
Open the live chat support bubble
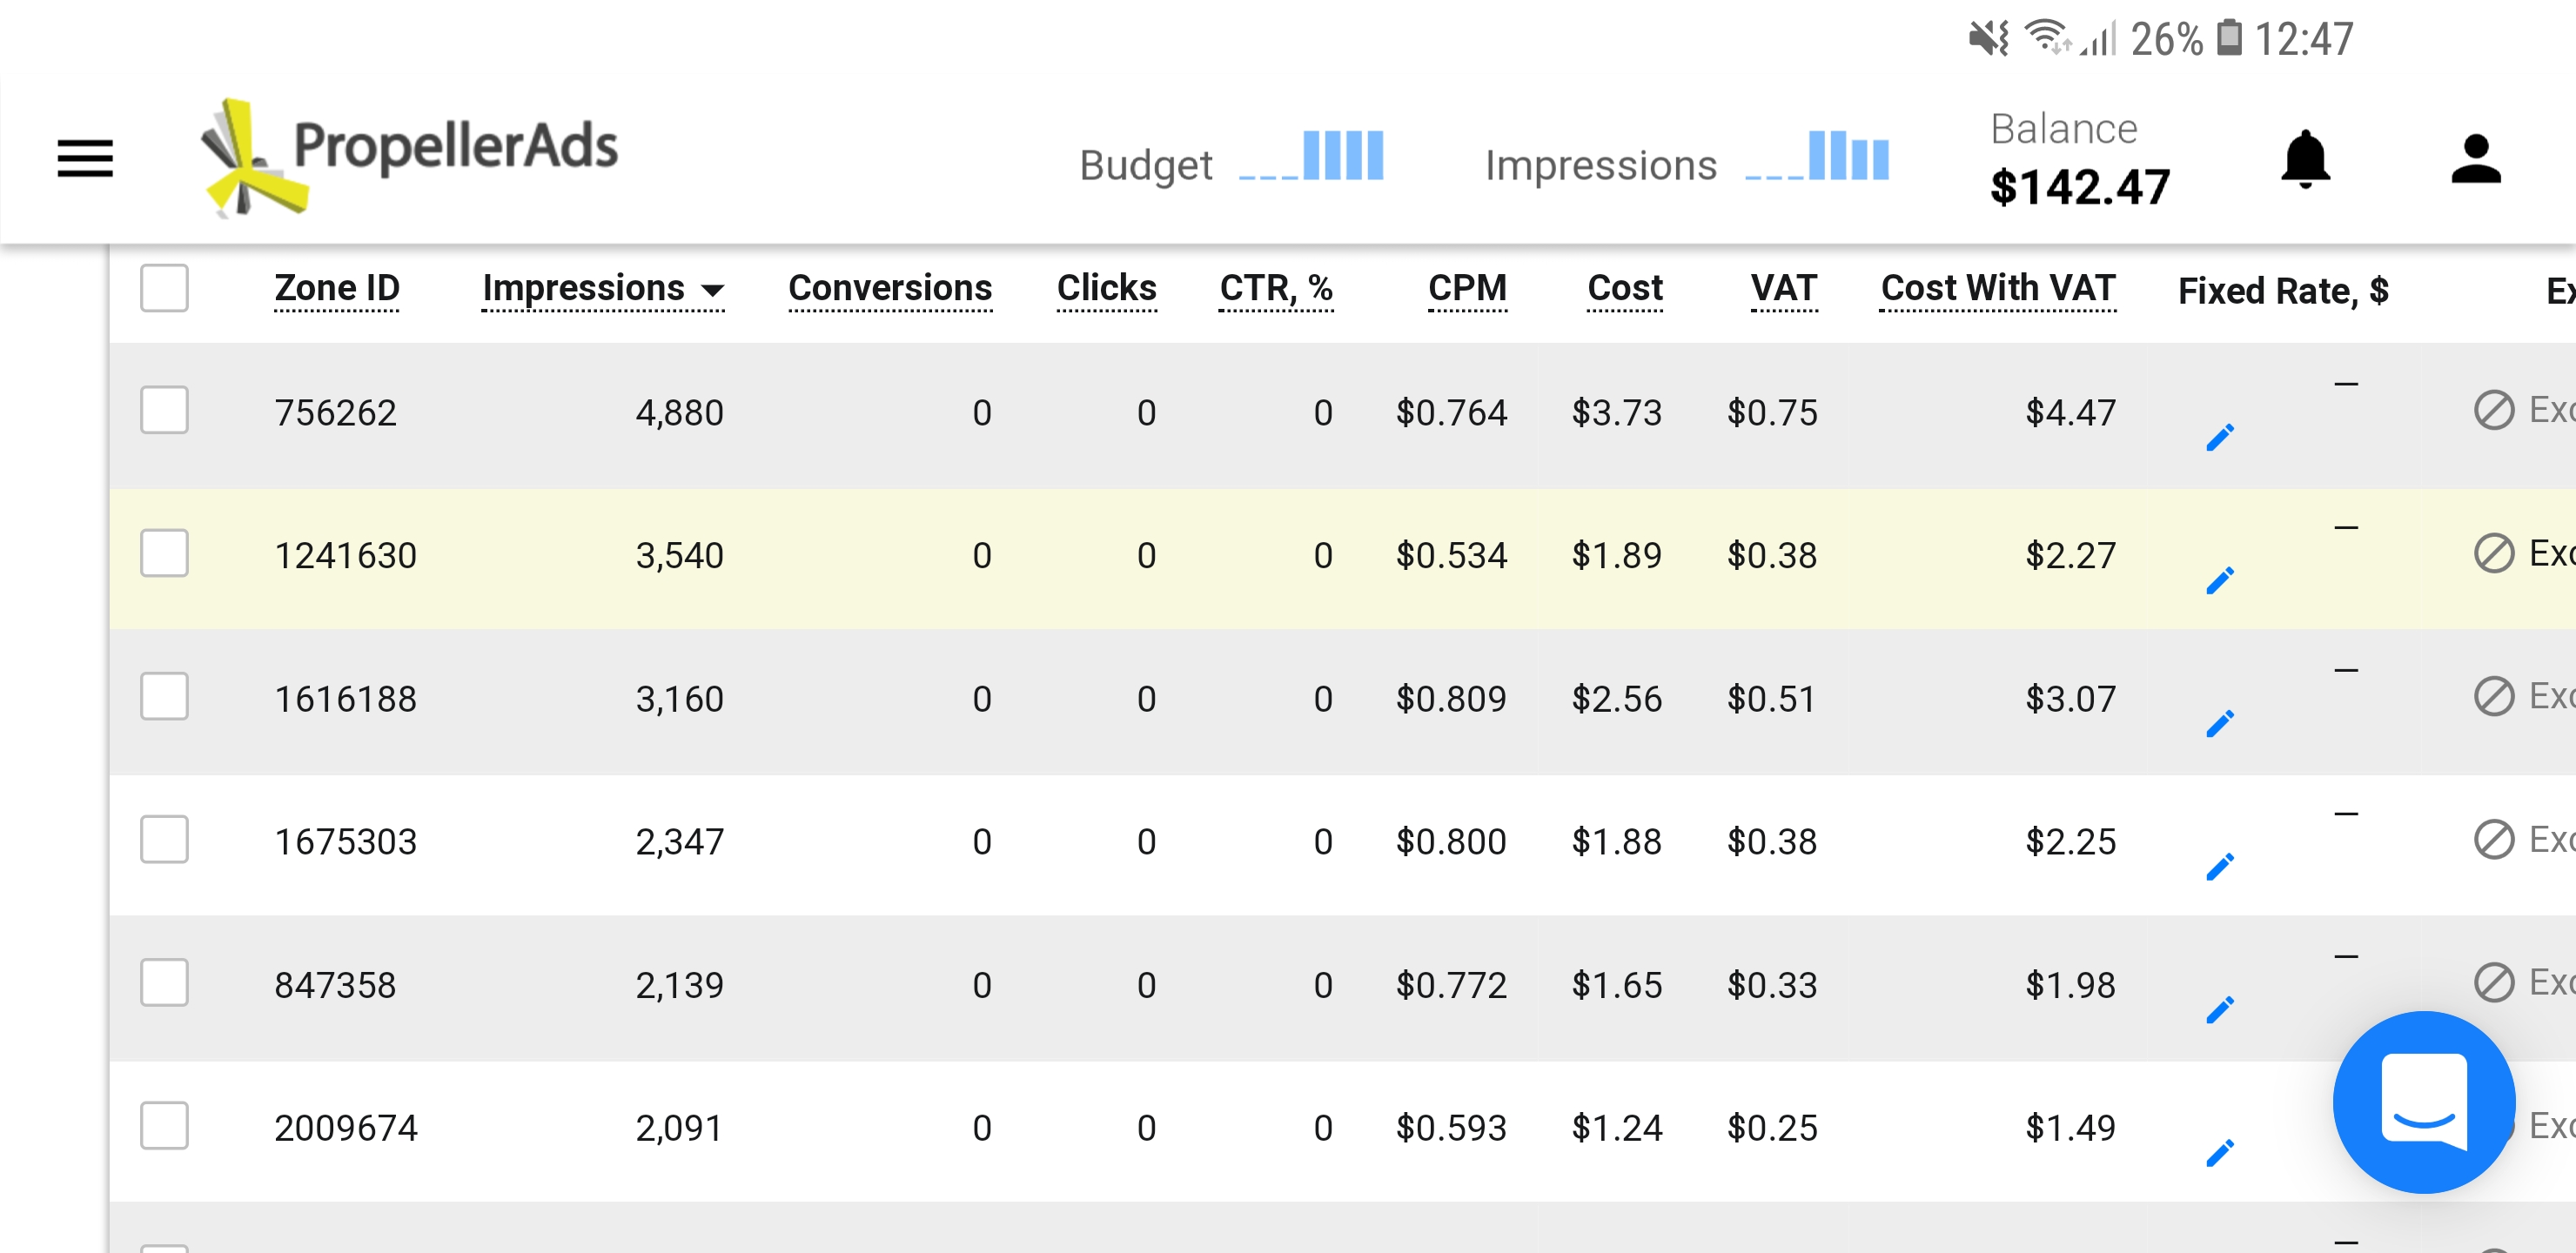pos(2423,1102)
